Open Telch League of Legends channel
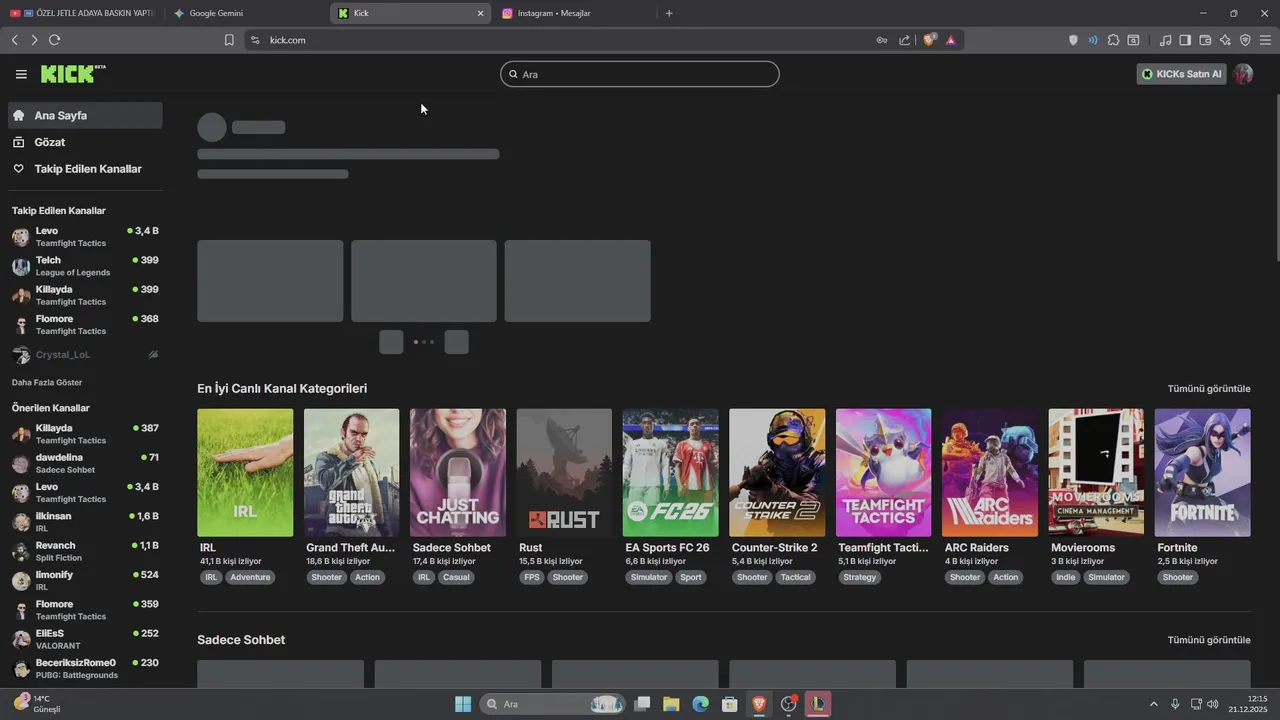 (x=85, y=266)
